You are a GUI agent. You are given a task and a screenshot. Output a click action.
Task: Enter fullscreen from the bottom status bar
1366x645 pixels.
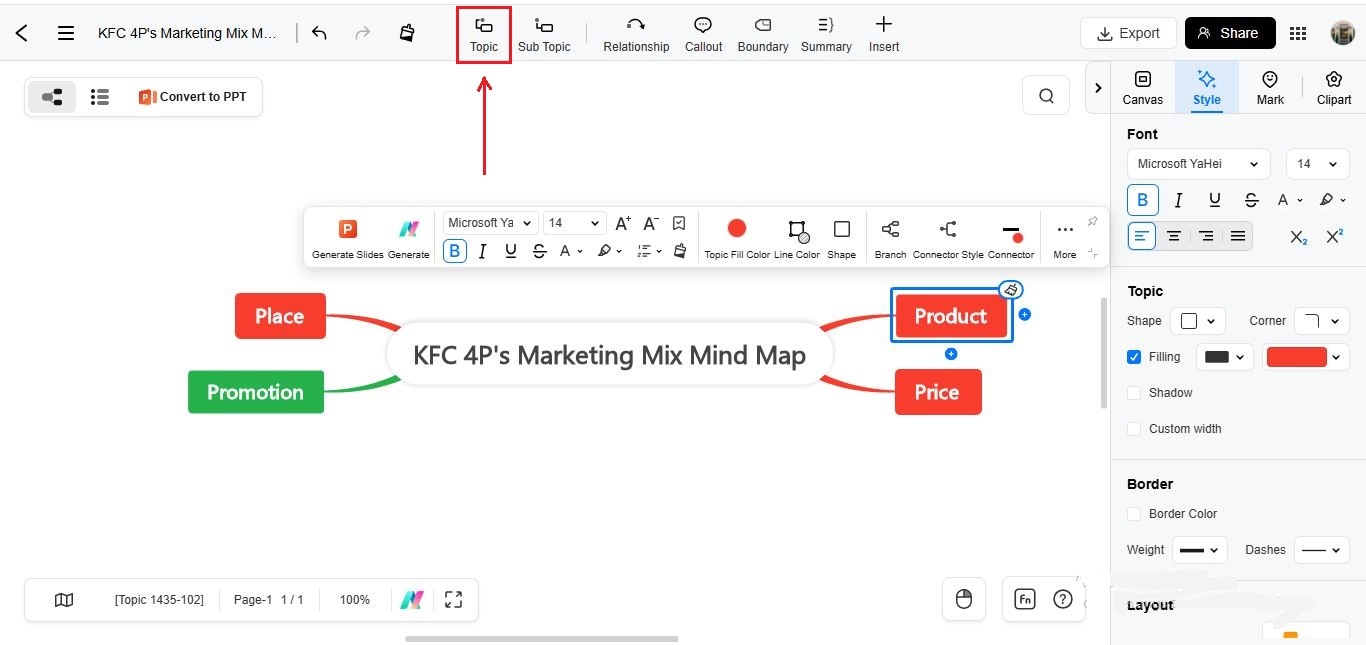click(453, 600)
